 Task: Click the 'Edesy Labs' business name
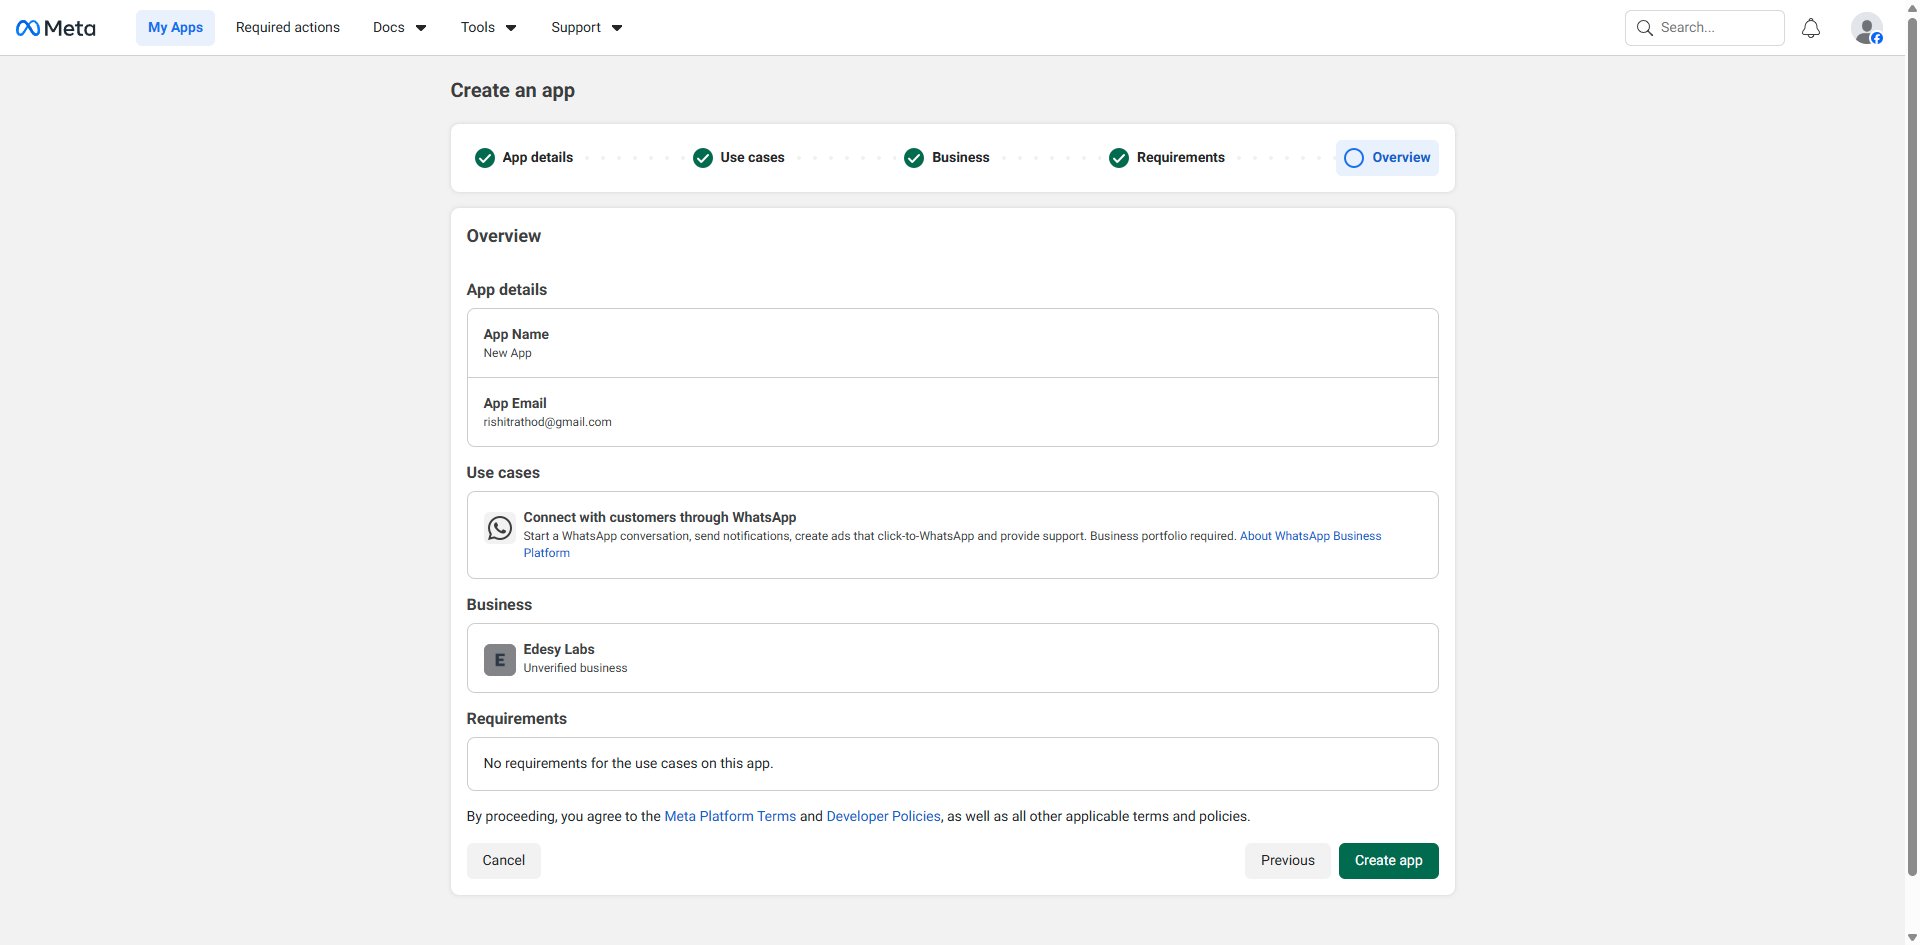tap(559, 650)
